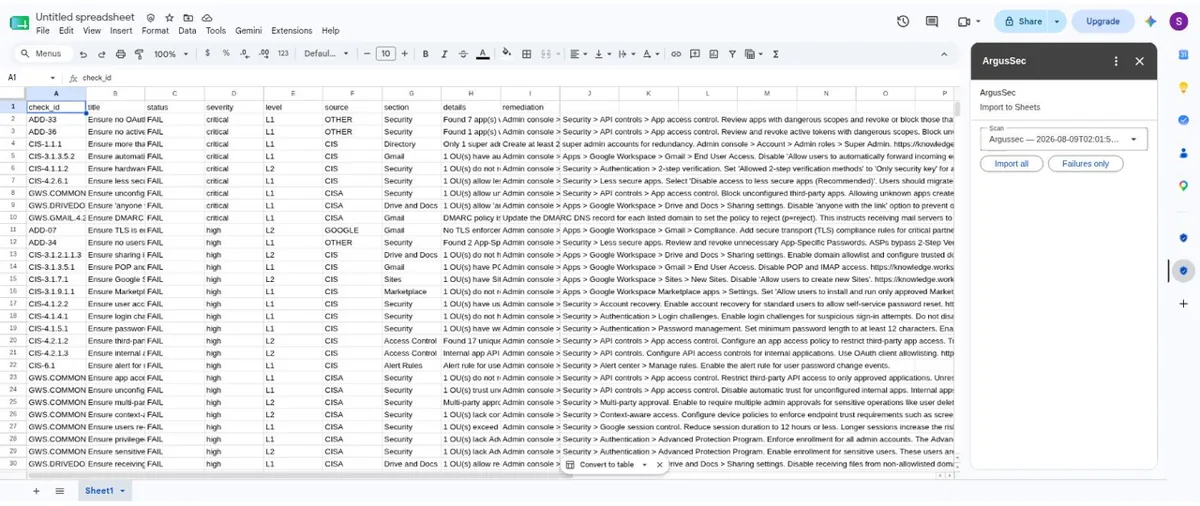Click the undo arrow in the toolbar
This screenshot has height=506, width=1200.
(84, 54)
